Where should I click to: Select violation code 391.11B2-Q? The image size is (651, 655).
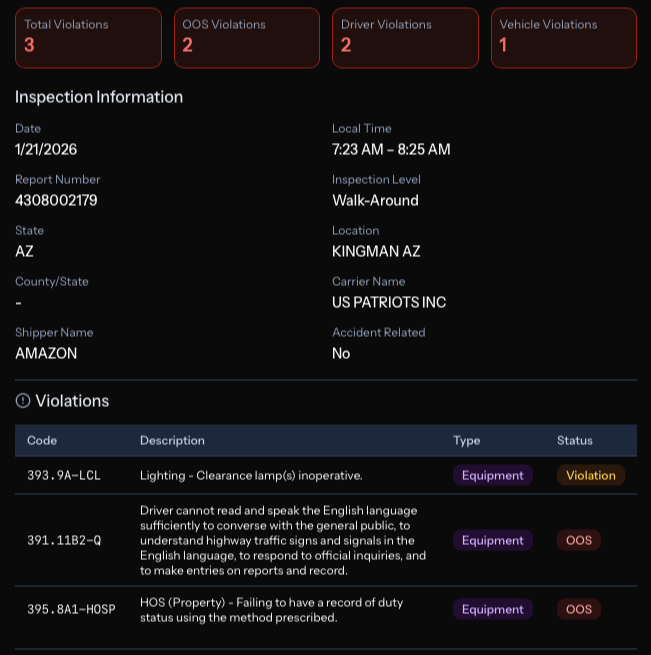(64, 541)
